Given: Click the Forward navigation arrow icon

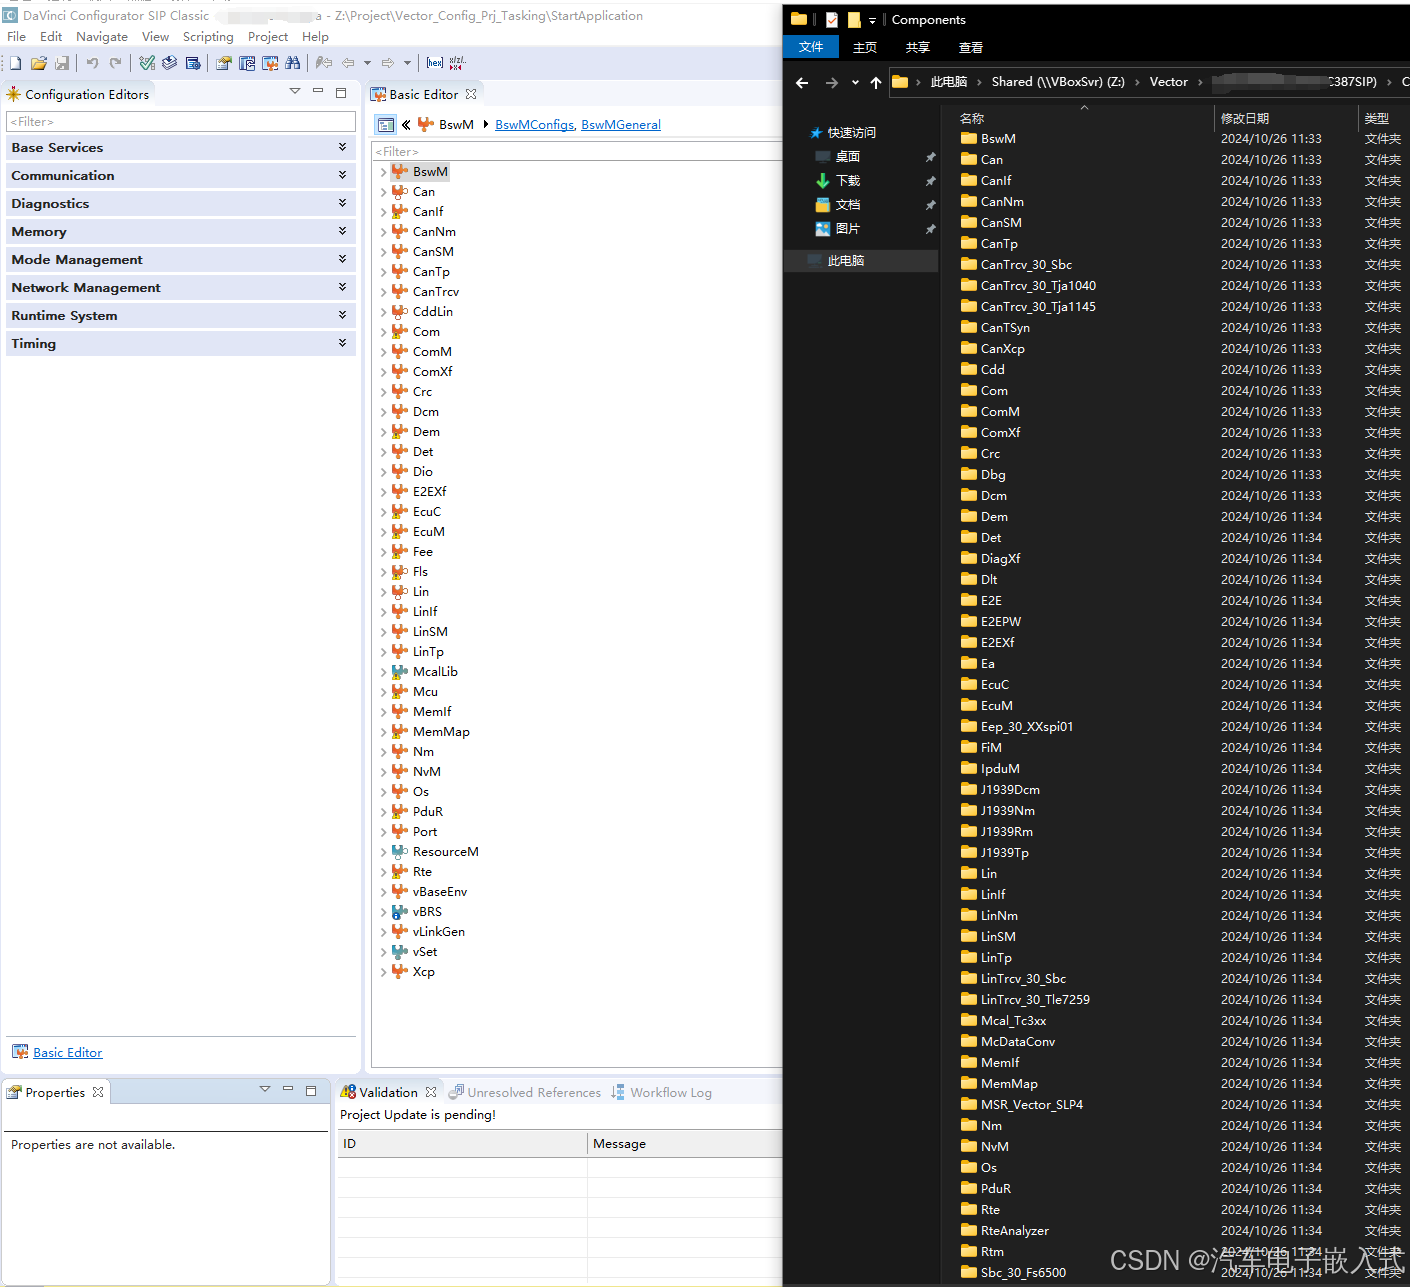Looking at the screenshot, I should click(x=388, y=63).
